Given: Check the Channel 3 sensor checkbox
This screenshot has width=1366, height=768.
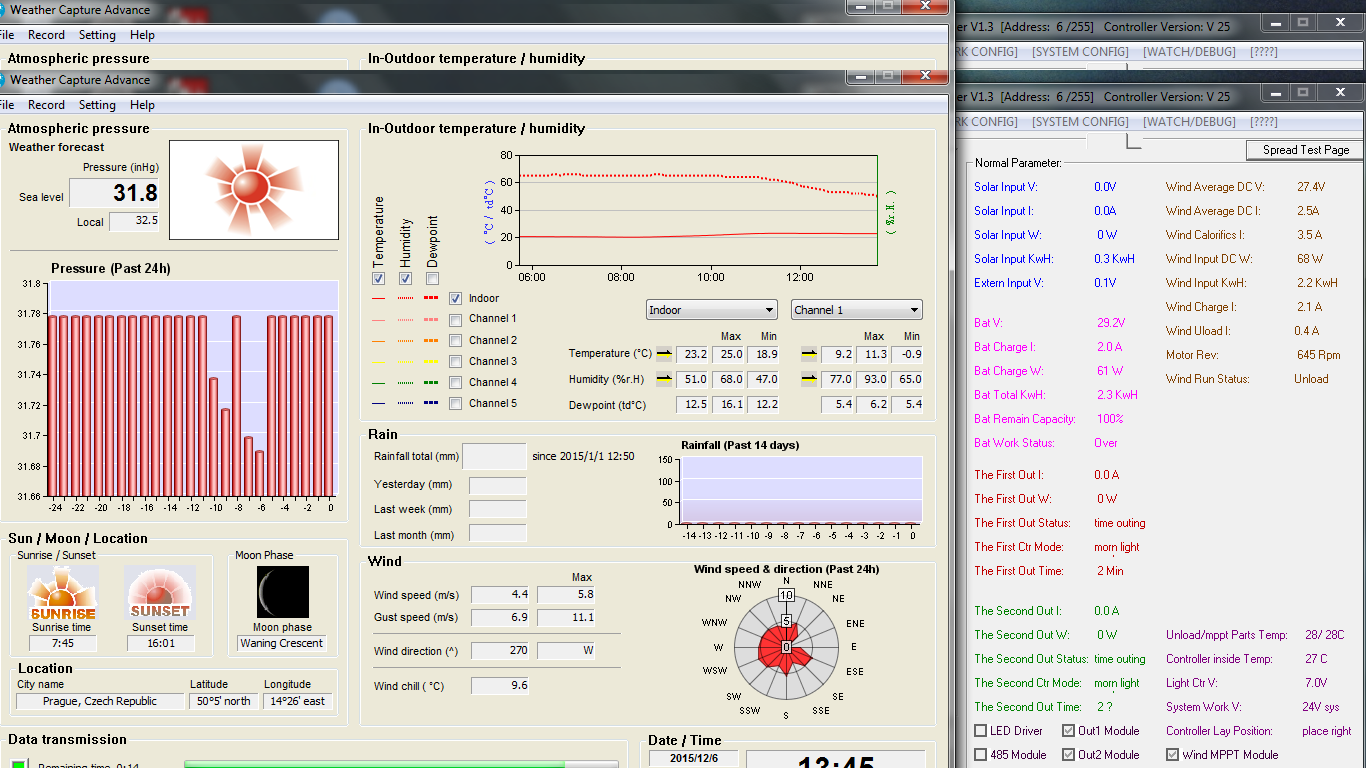Looking at the screenshot, I should [x=456, y=361].
